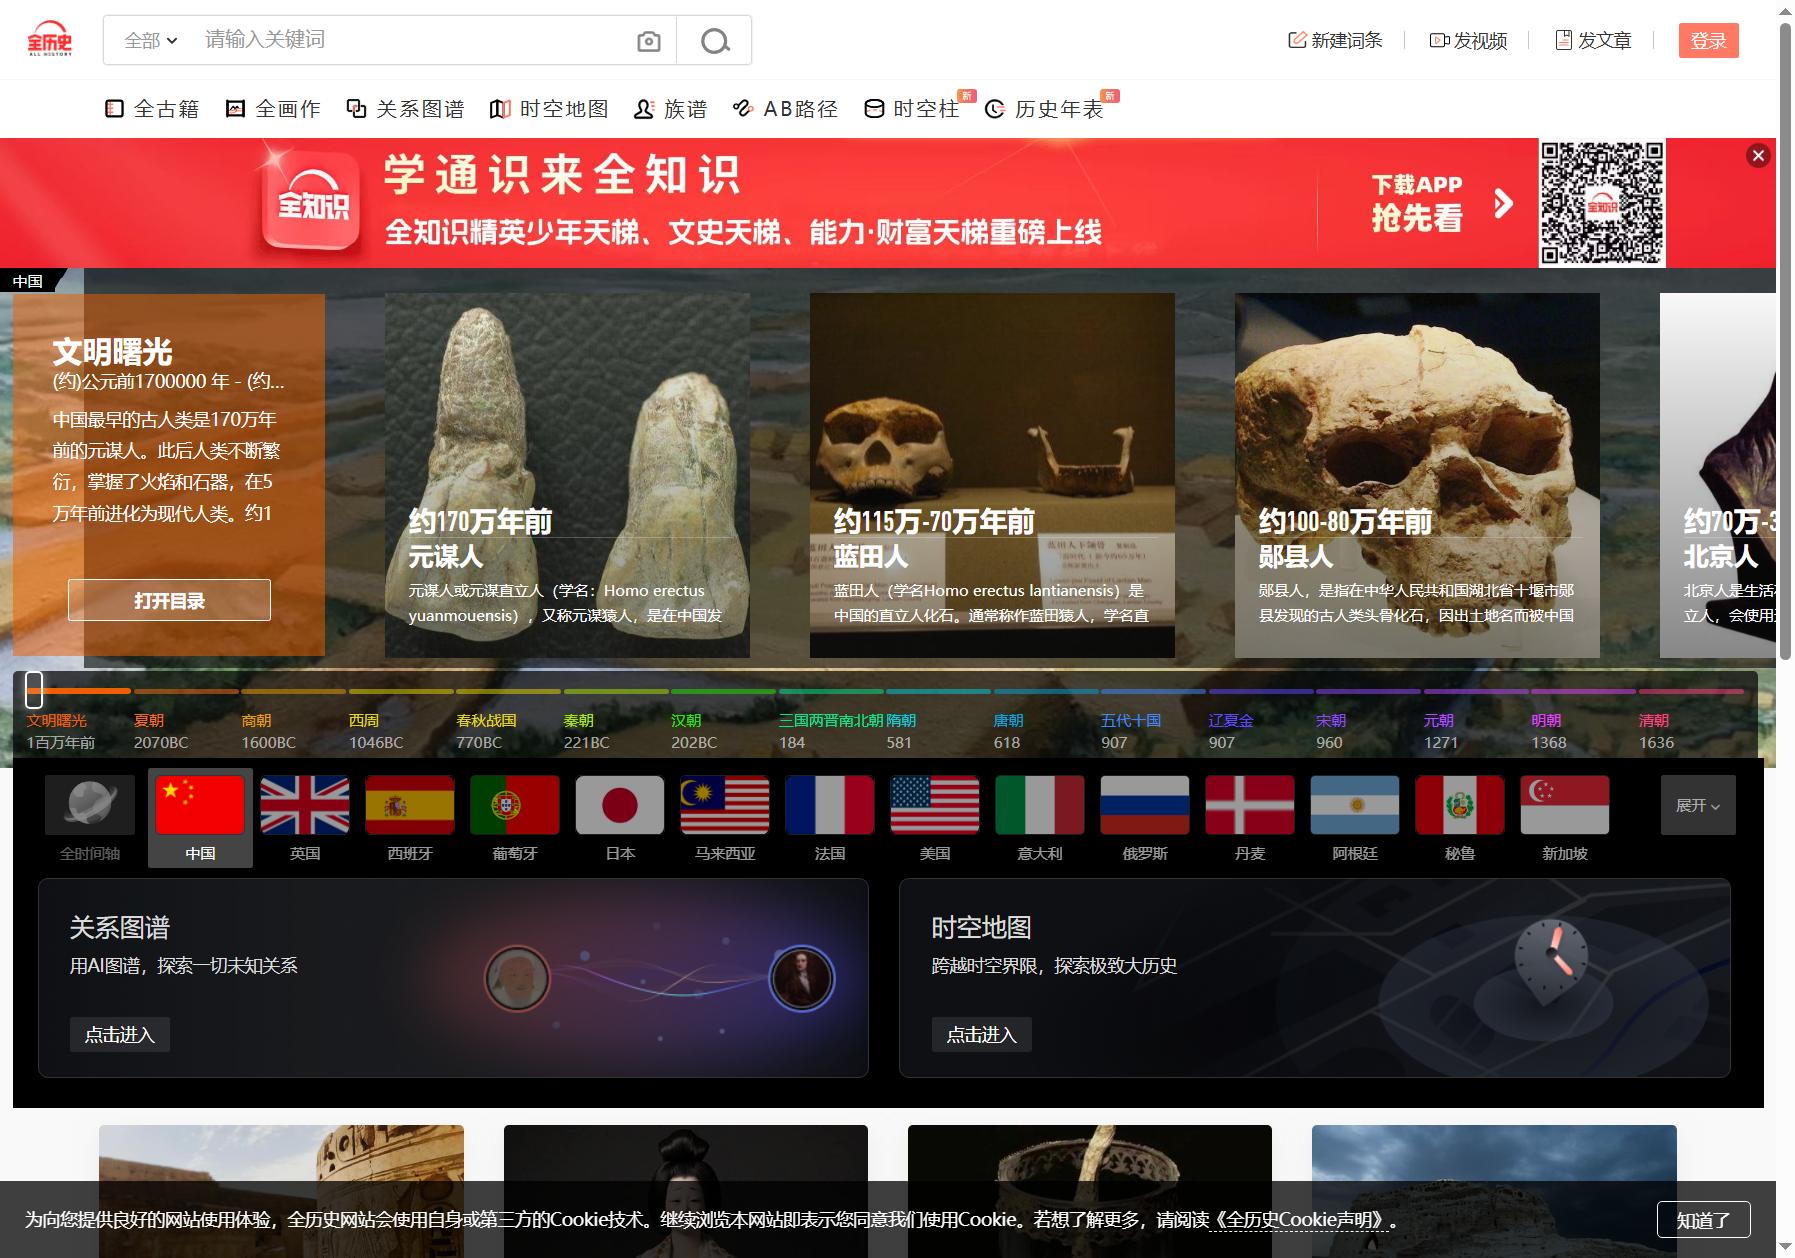Click 新建词条 to create an entry
This screenshot has height=1258, width=1795.
1335,40
